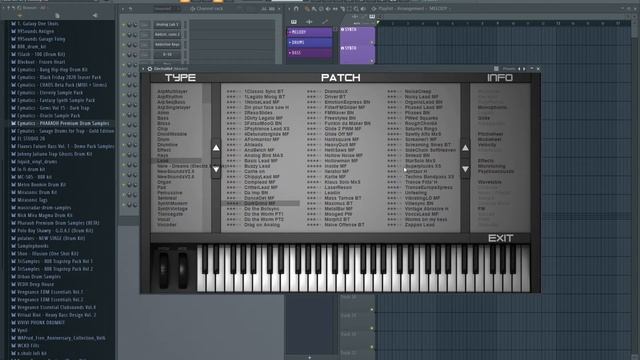Click the speaker icon in browser toolbar
Screen dimensions: 640x360
point(95,16)
